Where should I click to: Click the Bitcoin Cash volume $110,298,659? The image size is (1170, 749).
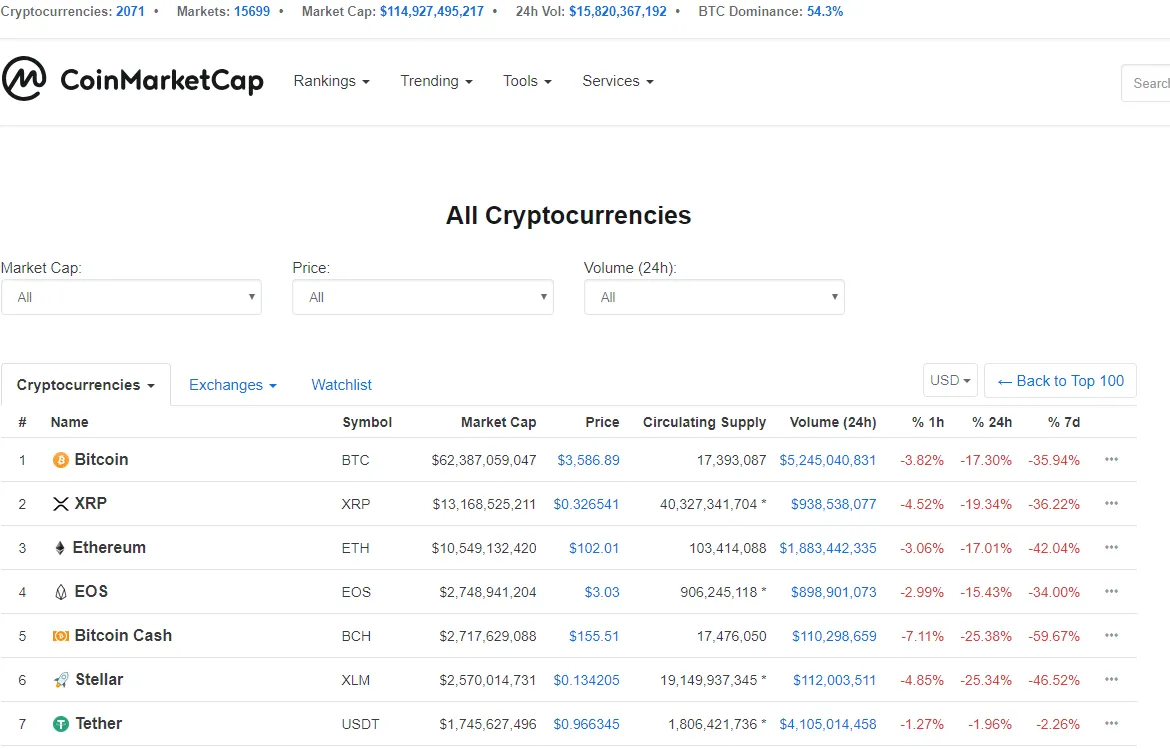point(834,636)
